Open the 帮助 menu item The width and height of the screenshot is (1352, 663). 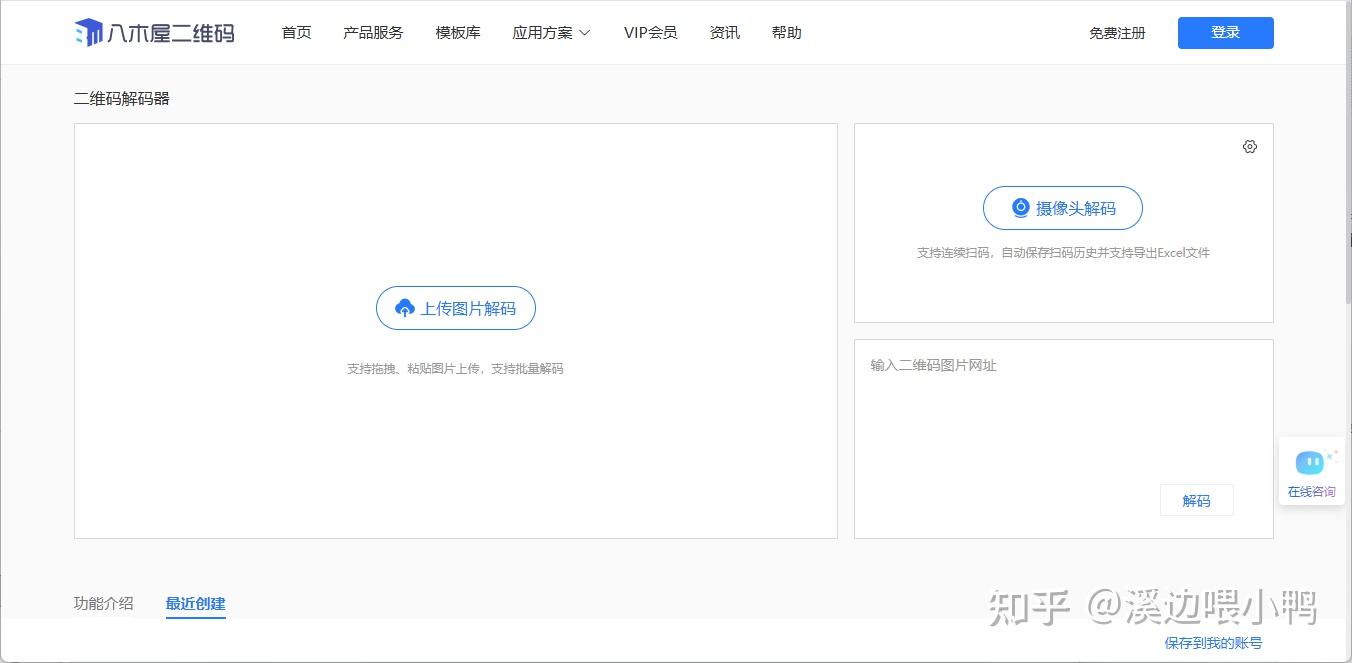[x=787, y=33]
